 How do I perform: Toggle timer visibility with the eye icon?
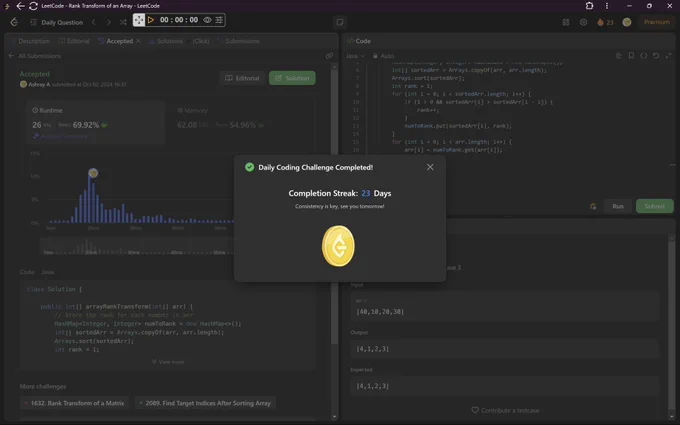tap(207, 20)
